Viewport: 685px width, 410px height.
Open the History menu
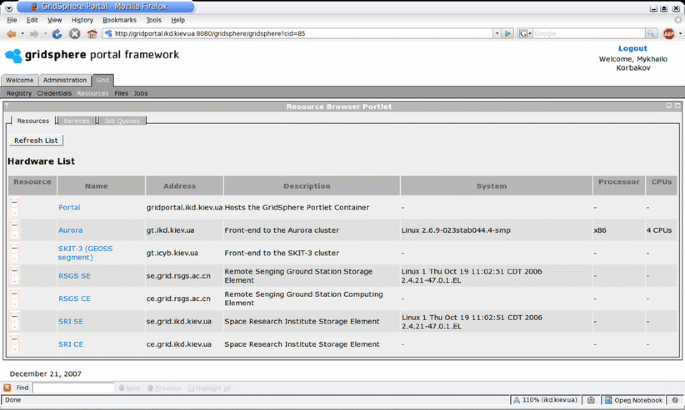coord(82,20)
